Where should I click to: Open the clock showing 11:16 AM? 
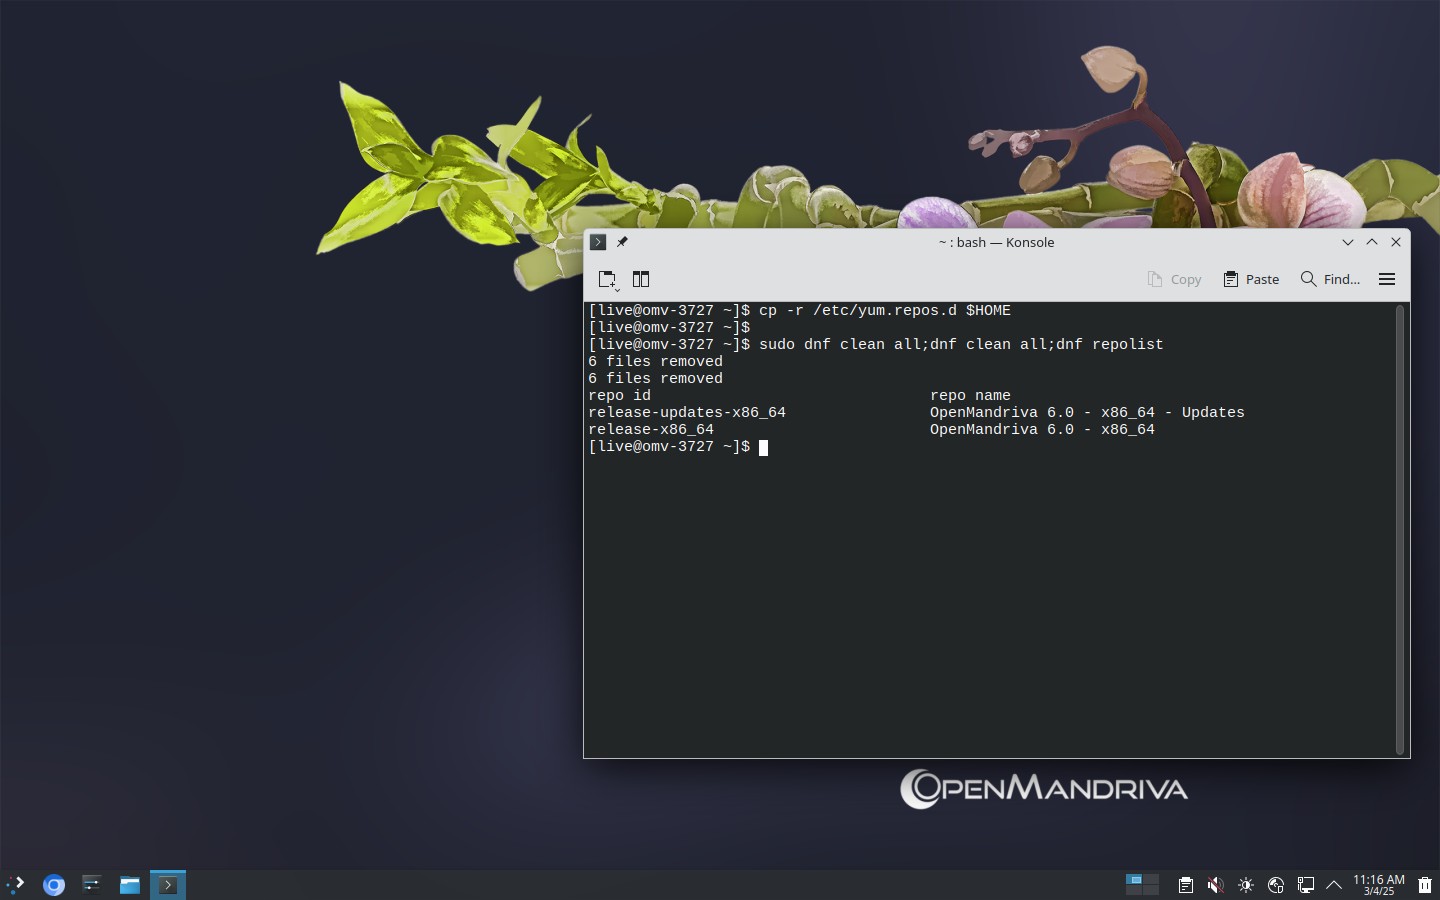(x=1379, y=885)
